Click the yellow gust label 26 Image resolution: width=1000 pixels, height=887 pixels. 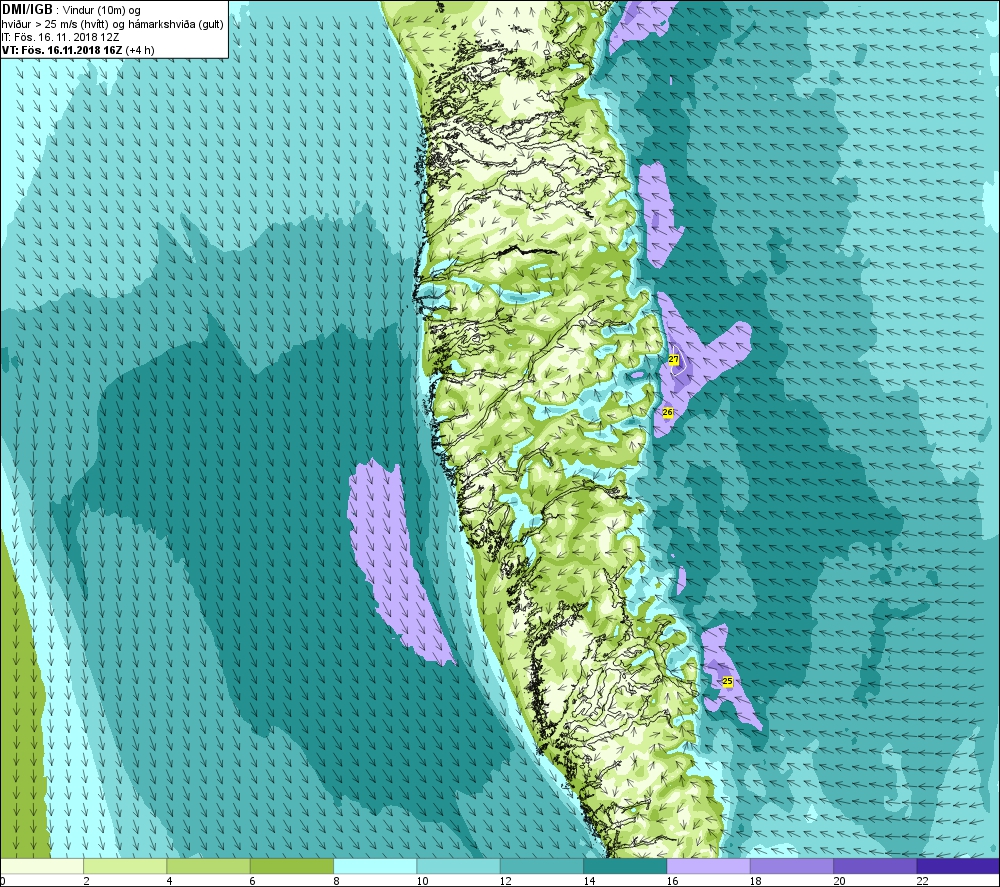(668, 413)
